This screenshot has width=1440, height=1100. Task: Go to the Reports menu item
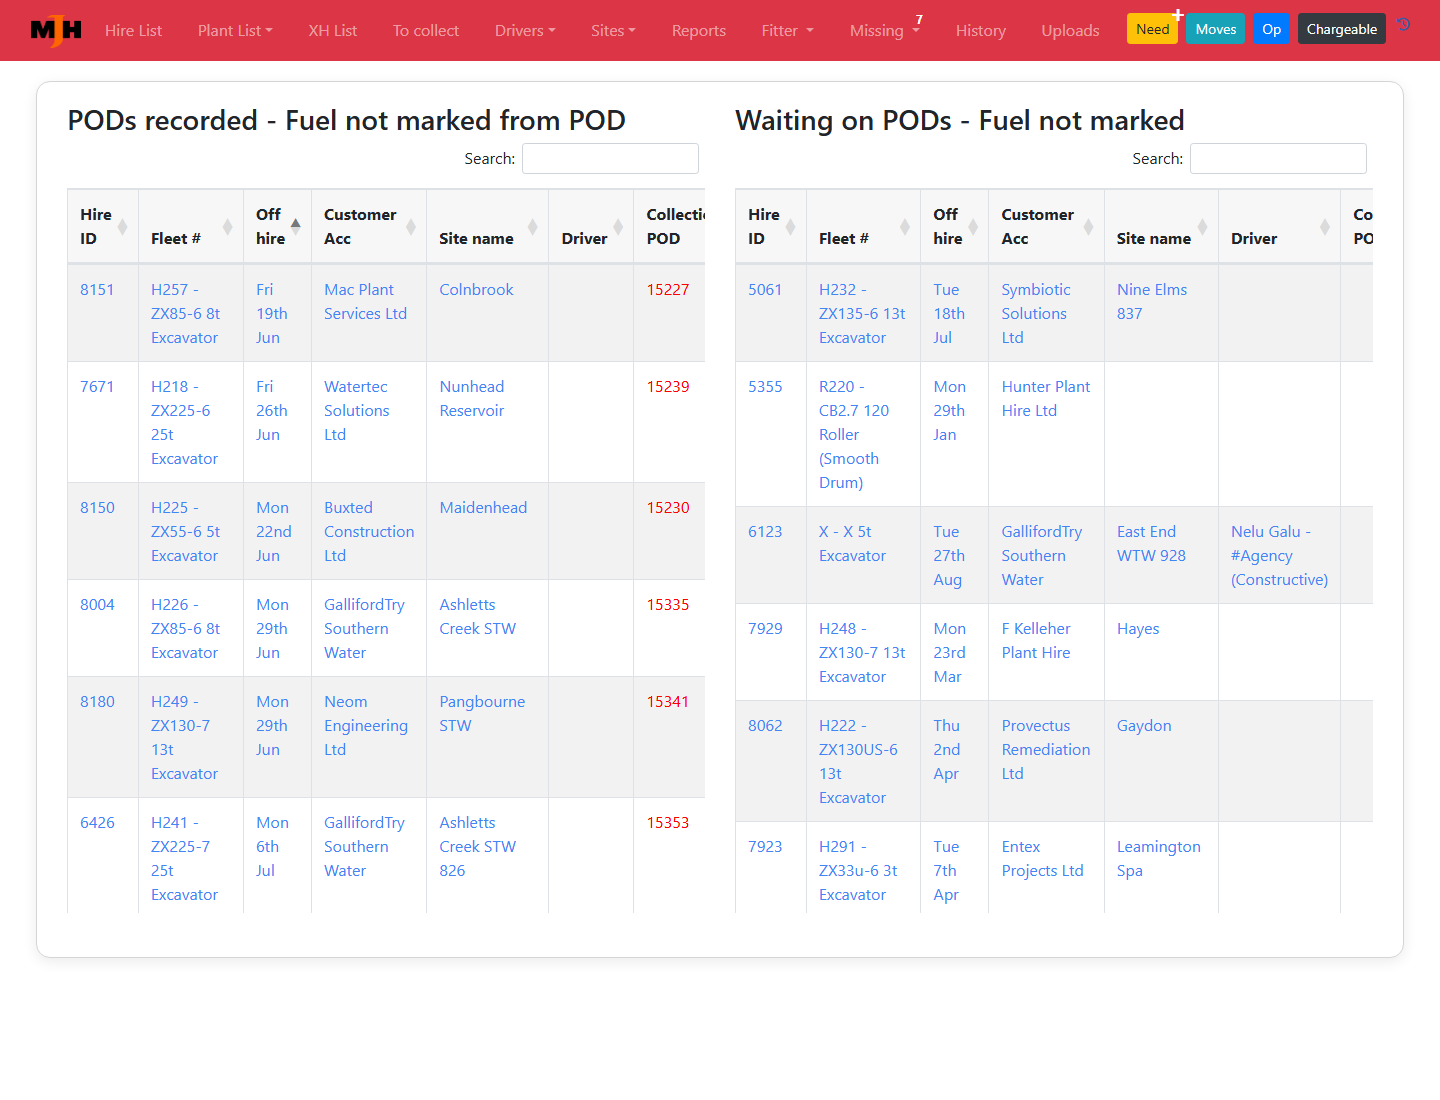click(699, 31)
